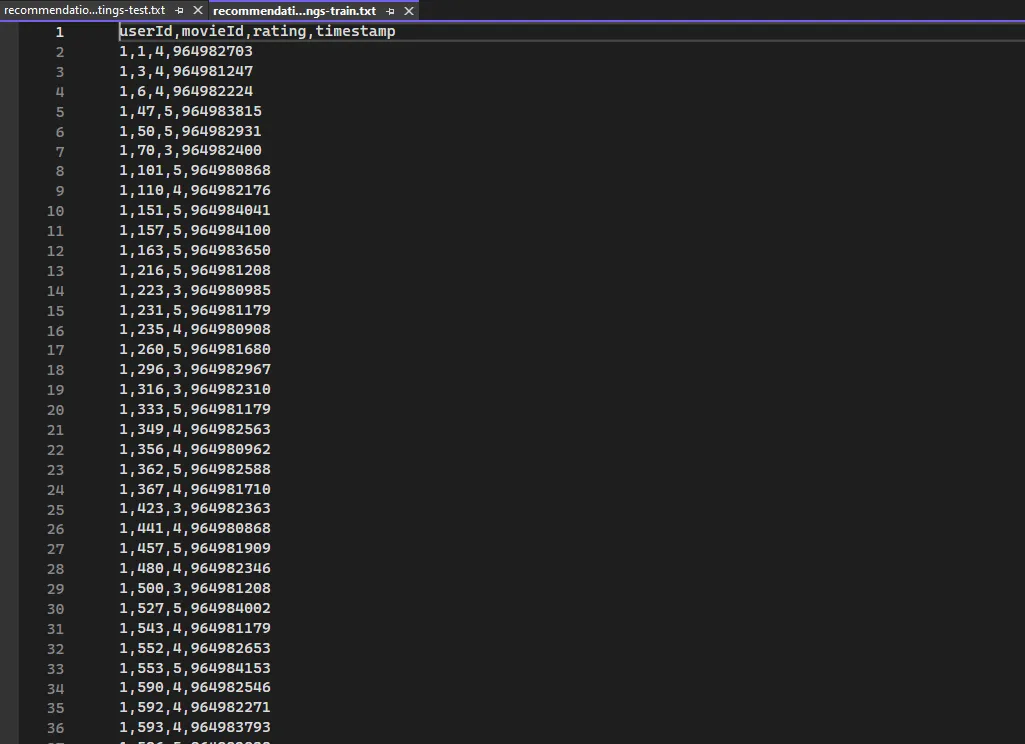Close the ratings-train.txt tab
Viewport: 1025px width, 744px height.
pyautogui.click(x=408, y=11)
